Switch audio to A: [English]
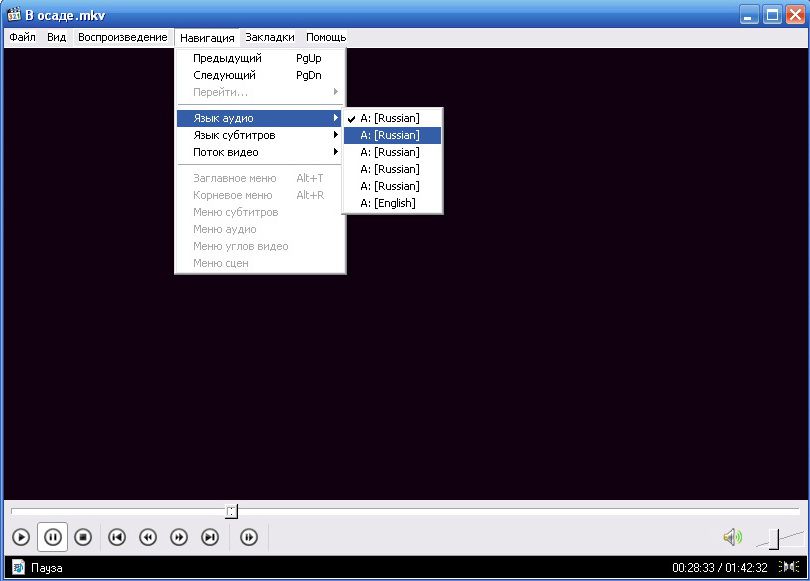 [393, 203]
